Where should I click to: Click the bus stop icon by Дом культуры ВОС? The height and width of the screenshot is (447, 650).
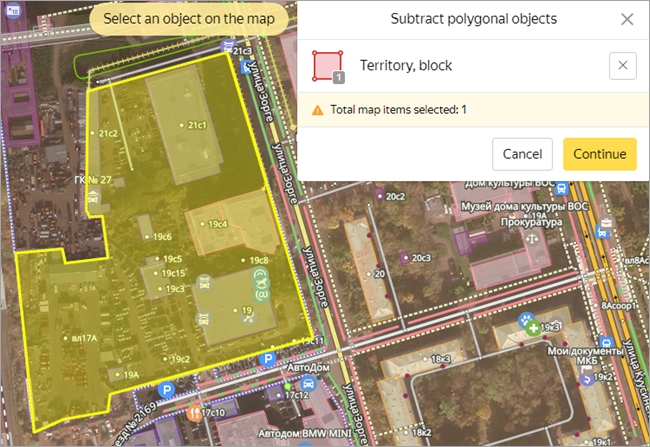(x=563, y=188)
